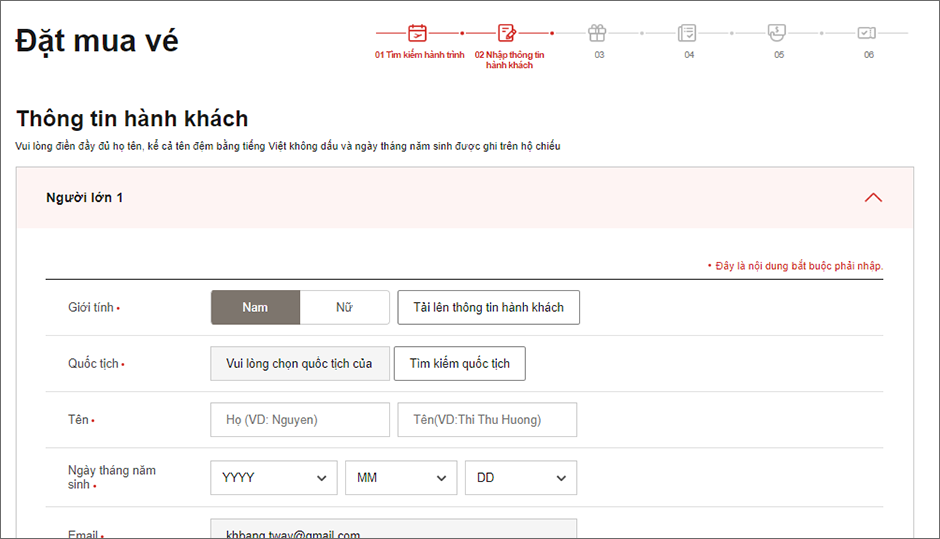940x539 pixels.
Task: Click the step 04 checklist icon
Action: tap(687, 32)
